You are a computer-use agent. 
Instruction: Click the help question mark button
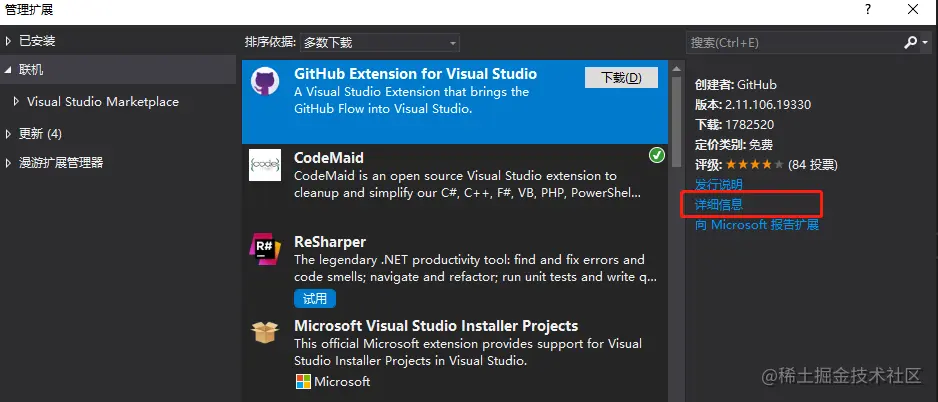pyautogui.click(x=867, y=9)
